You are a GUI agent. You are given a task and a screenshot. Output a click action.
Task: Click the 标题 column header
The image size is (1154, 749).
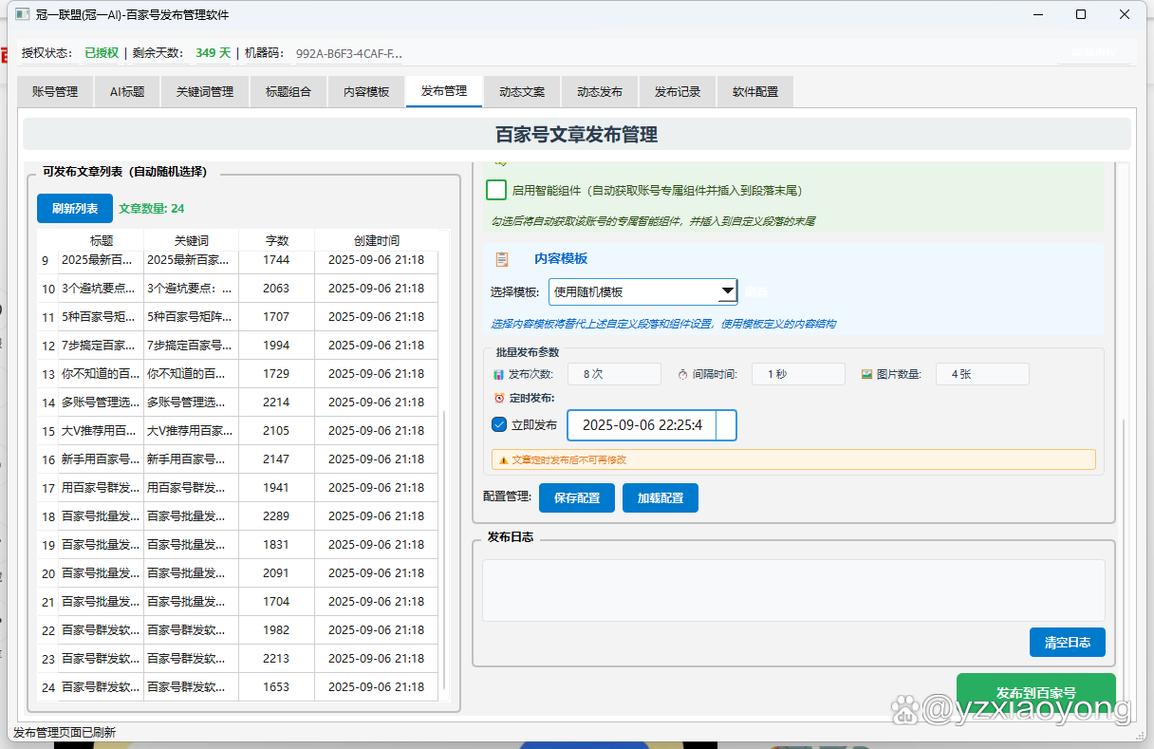click(x=101, y=241)
